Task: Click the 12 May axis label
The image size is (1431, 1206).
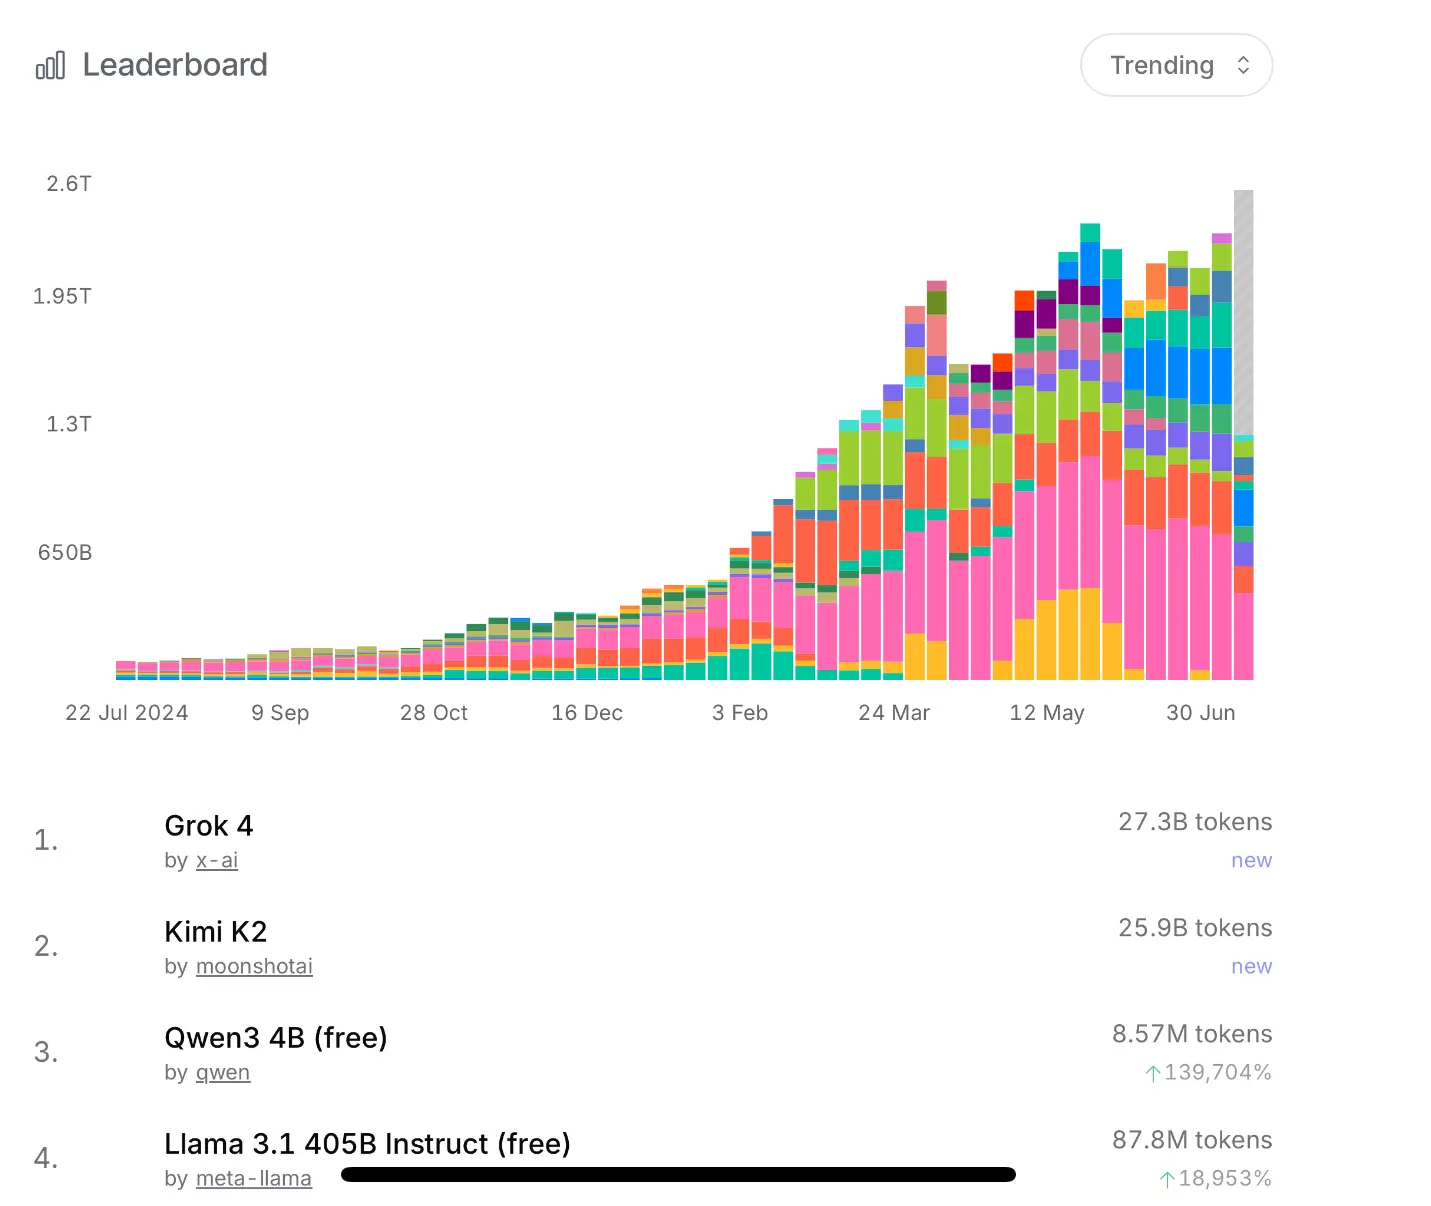Action: pos(1047,713)
